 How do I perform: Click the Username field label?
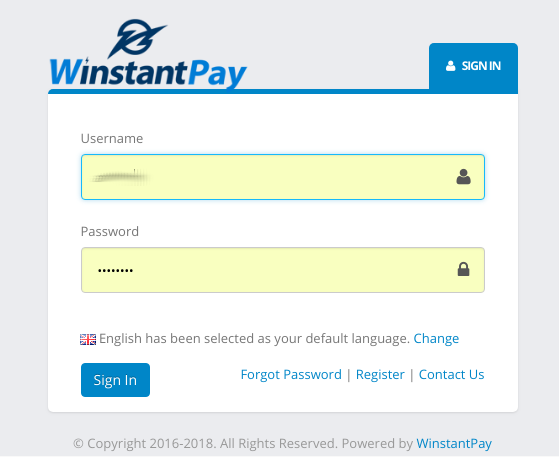(x=112, y=138)
